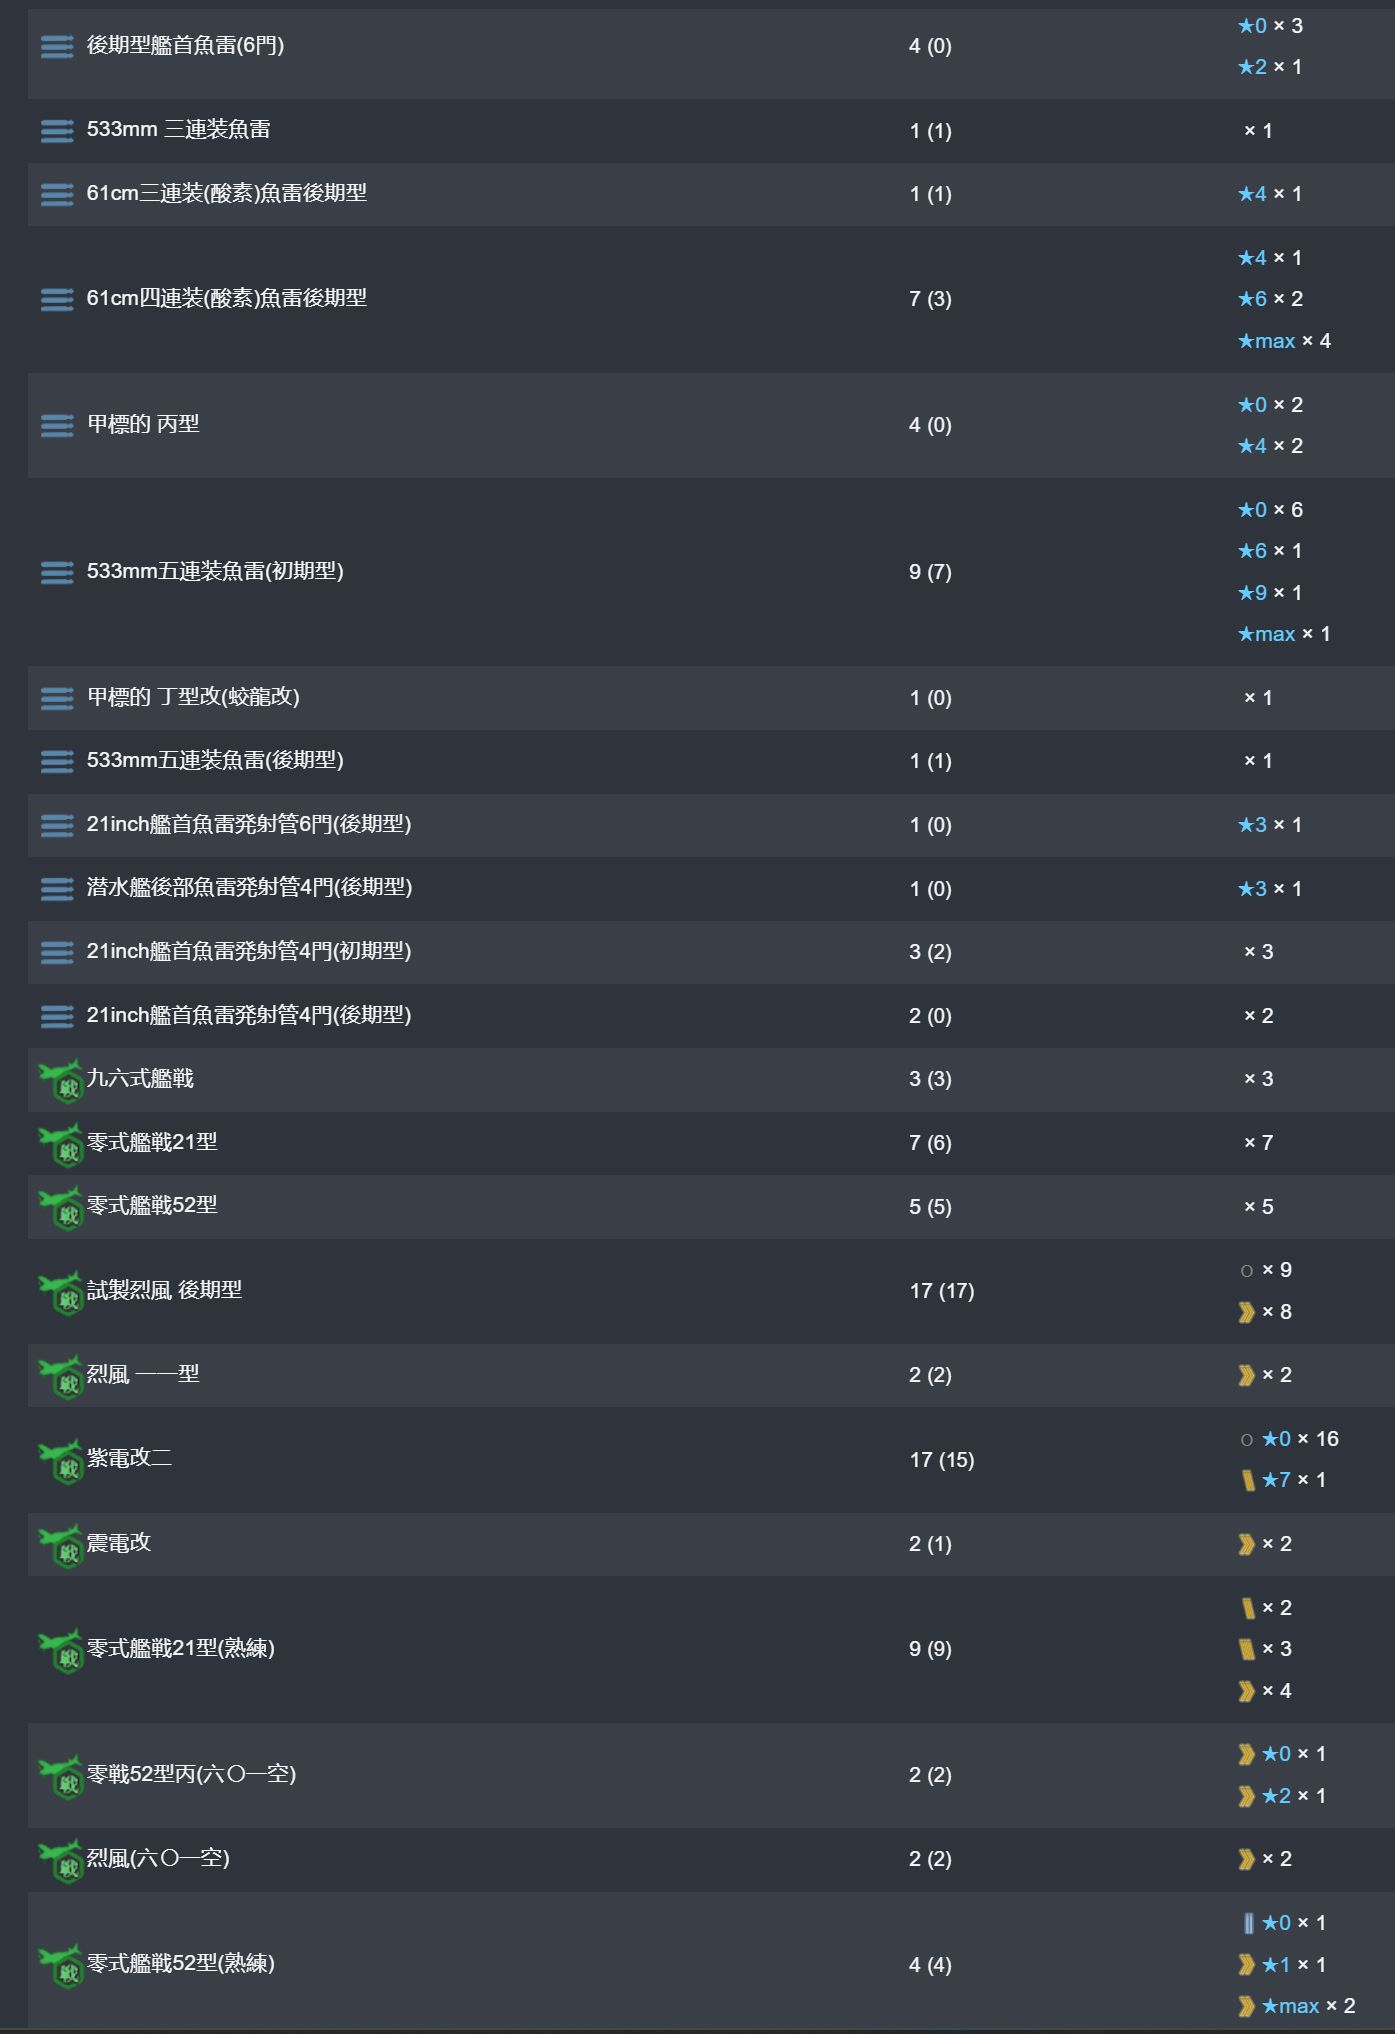Click the 震電改 name

pyautogui.click(x=119, y=1543)
